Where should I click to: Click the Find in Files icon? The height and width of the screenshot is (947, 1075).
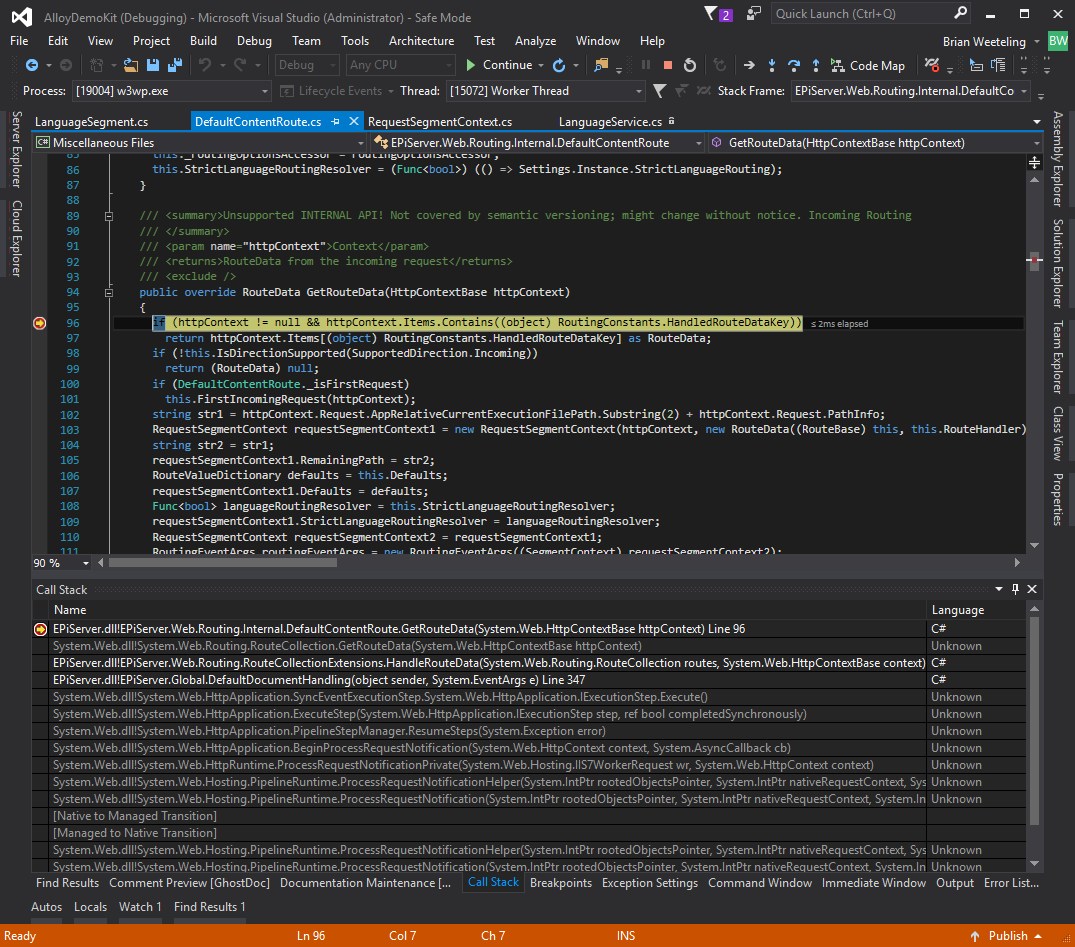pos(601,65)
